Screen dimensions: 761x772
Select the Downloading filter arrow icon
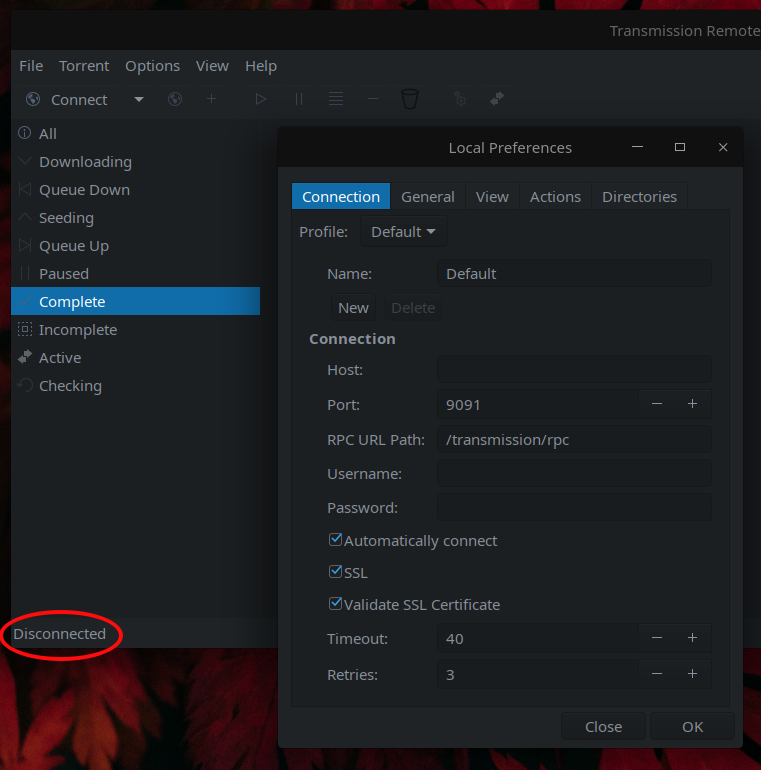pyautogui.click(x=25, y=161)
